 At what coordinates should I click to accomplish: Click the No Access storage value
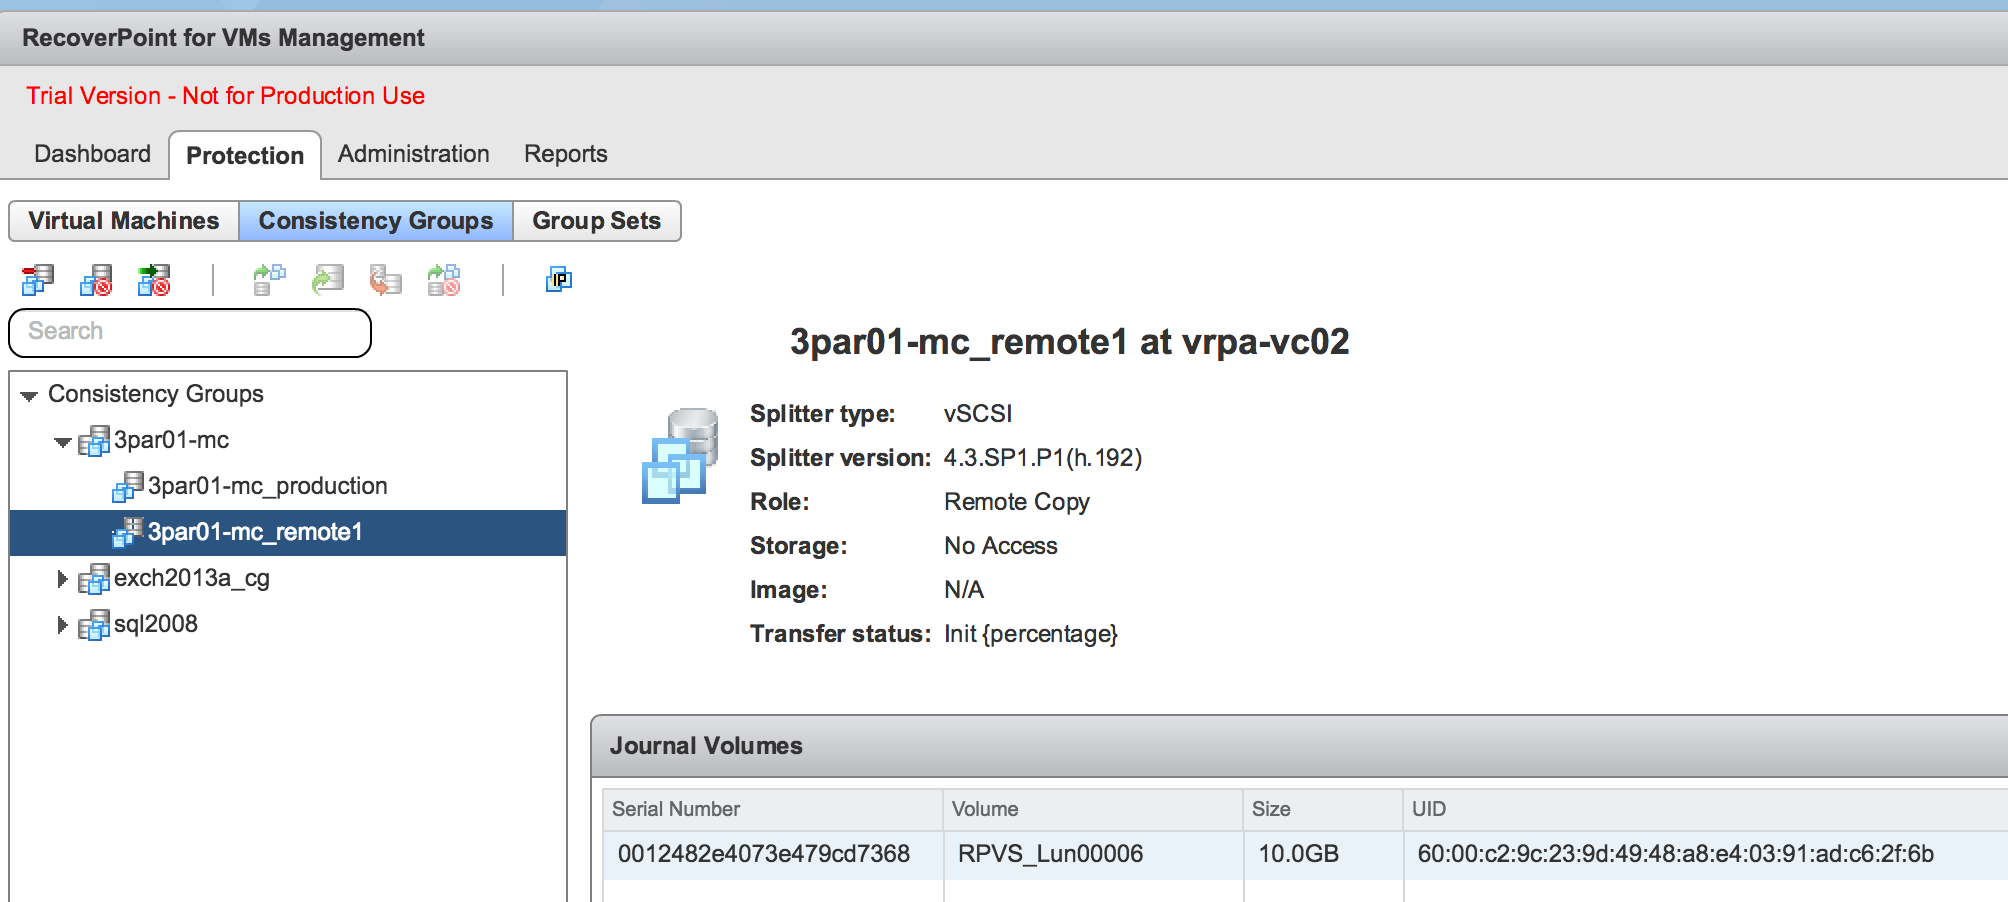tap(1001, 546)
